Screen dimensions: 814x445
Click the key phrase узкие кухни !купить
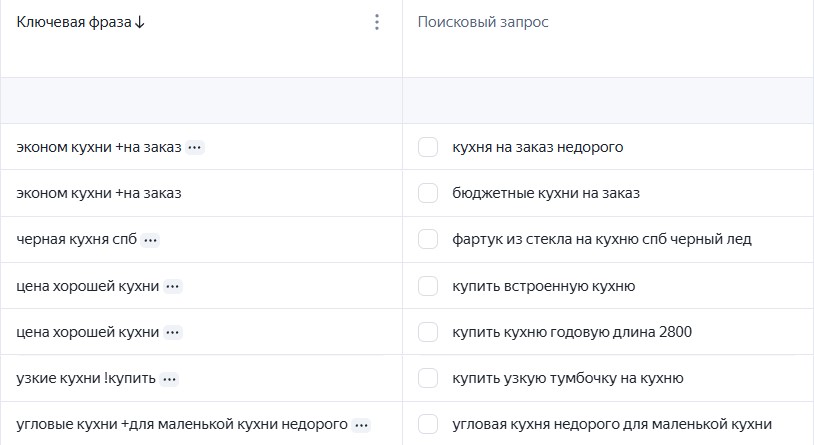pos(86,378)
